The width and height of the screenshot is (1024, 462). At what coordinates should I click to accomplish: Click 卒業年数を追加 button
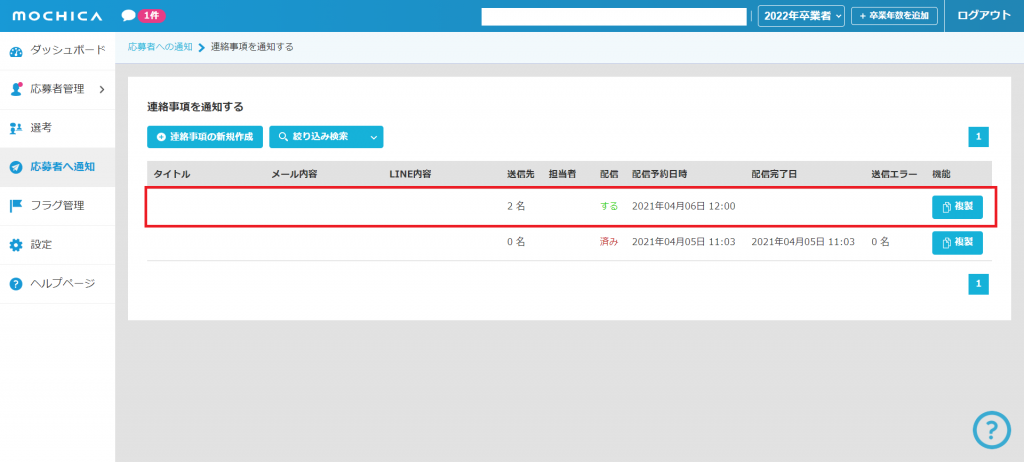tap(894, 16)
